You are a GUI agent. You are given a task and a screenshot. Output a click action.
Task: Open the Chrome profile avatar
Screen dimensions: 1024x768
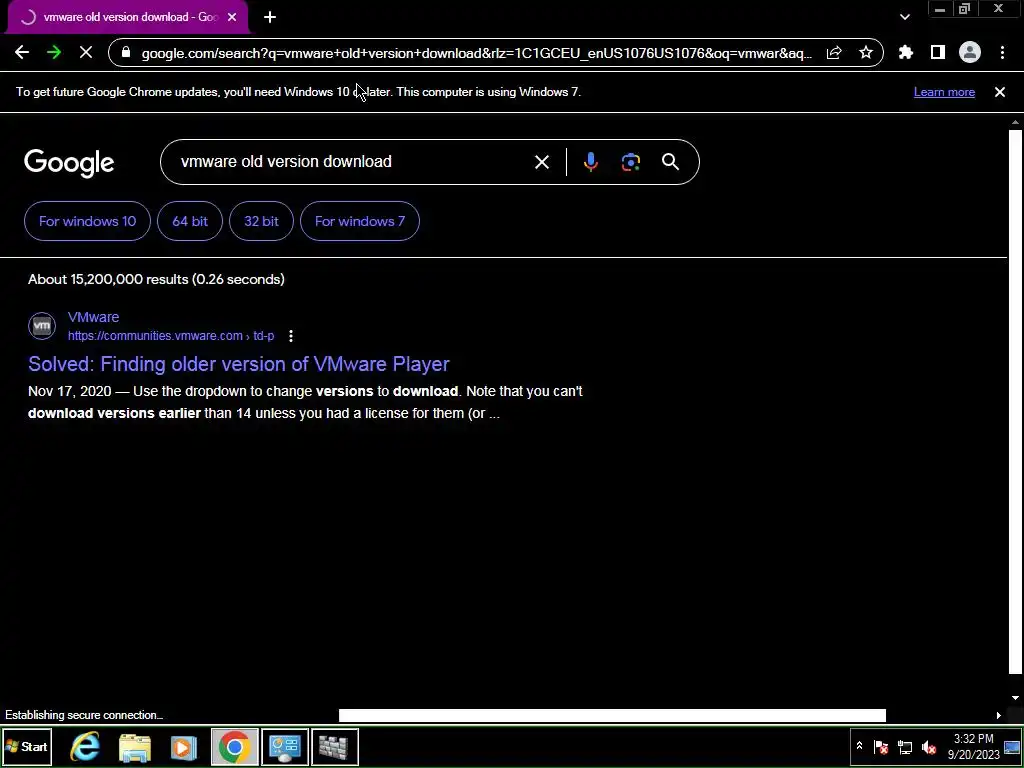[970, 53]
